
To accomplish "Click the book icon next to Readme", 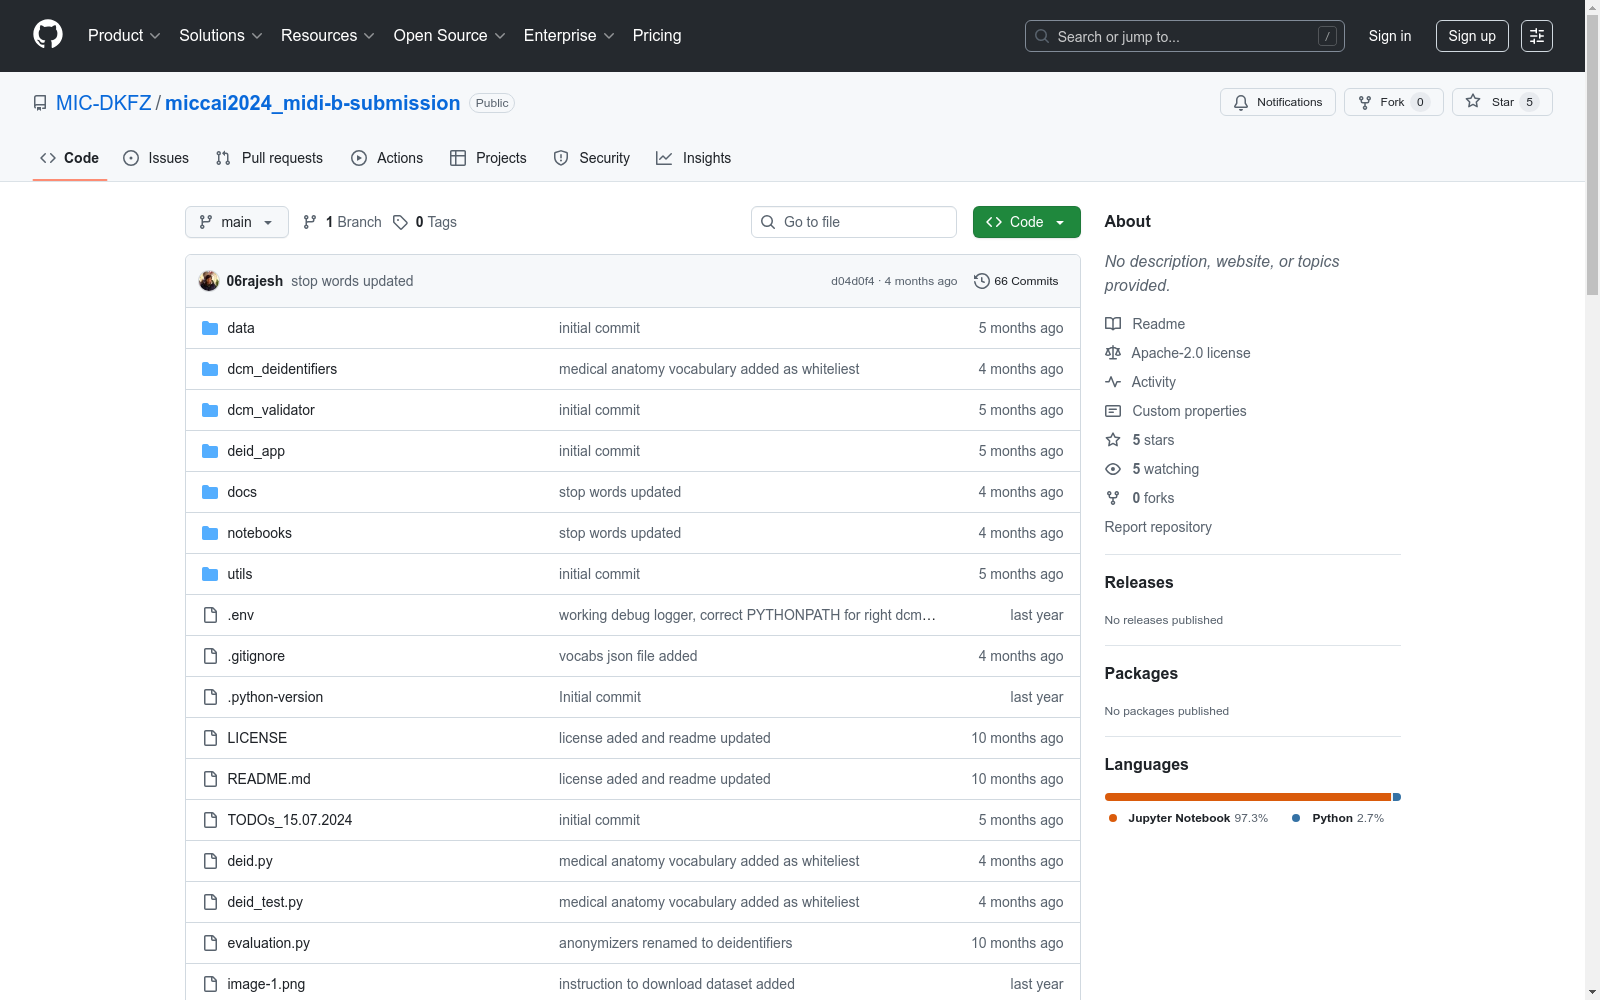I will point(1113,324).
